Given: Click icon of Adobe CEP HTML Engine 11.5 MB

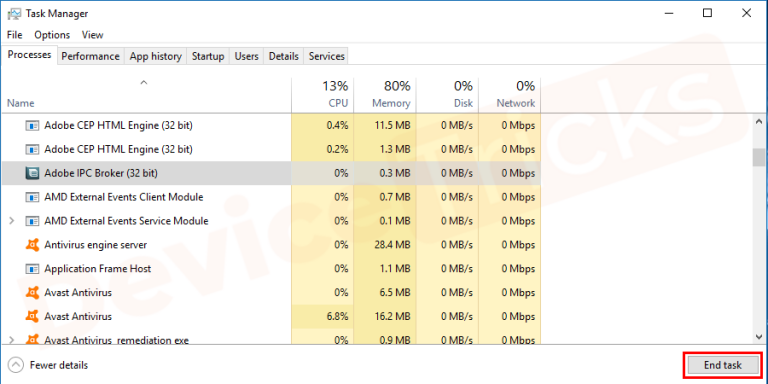Looking at the screenshot, I should pos(32,125).
